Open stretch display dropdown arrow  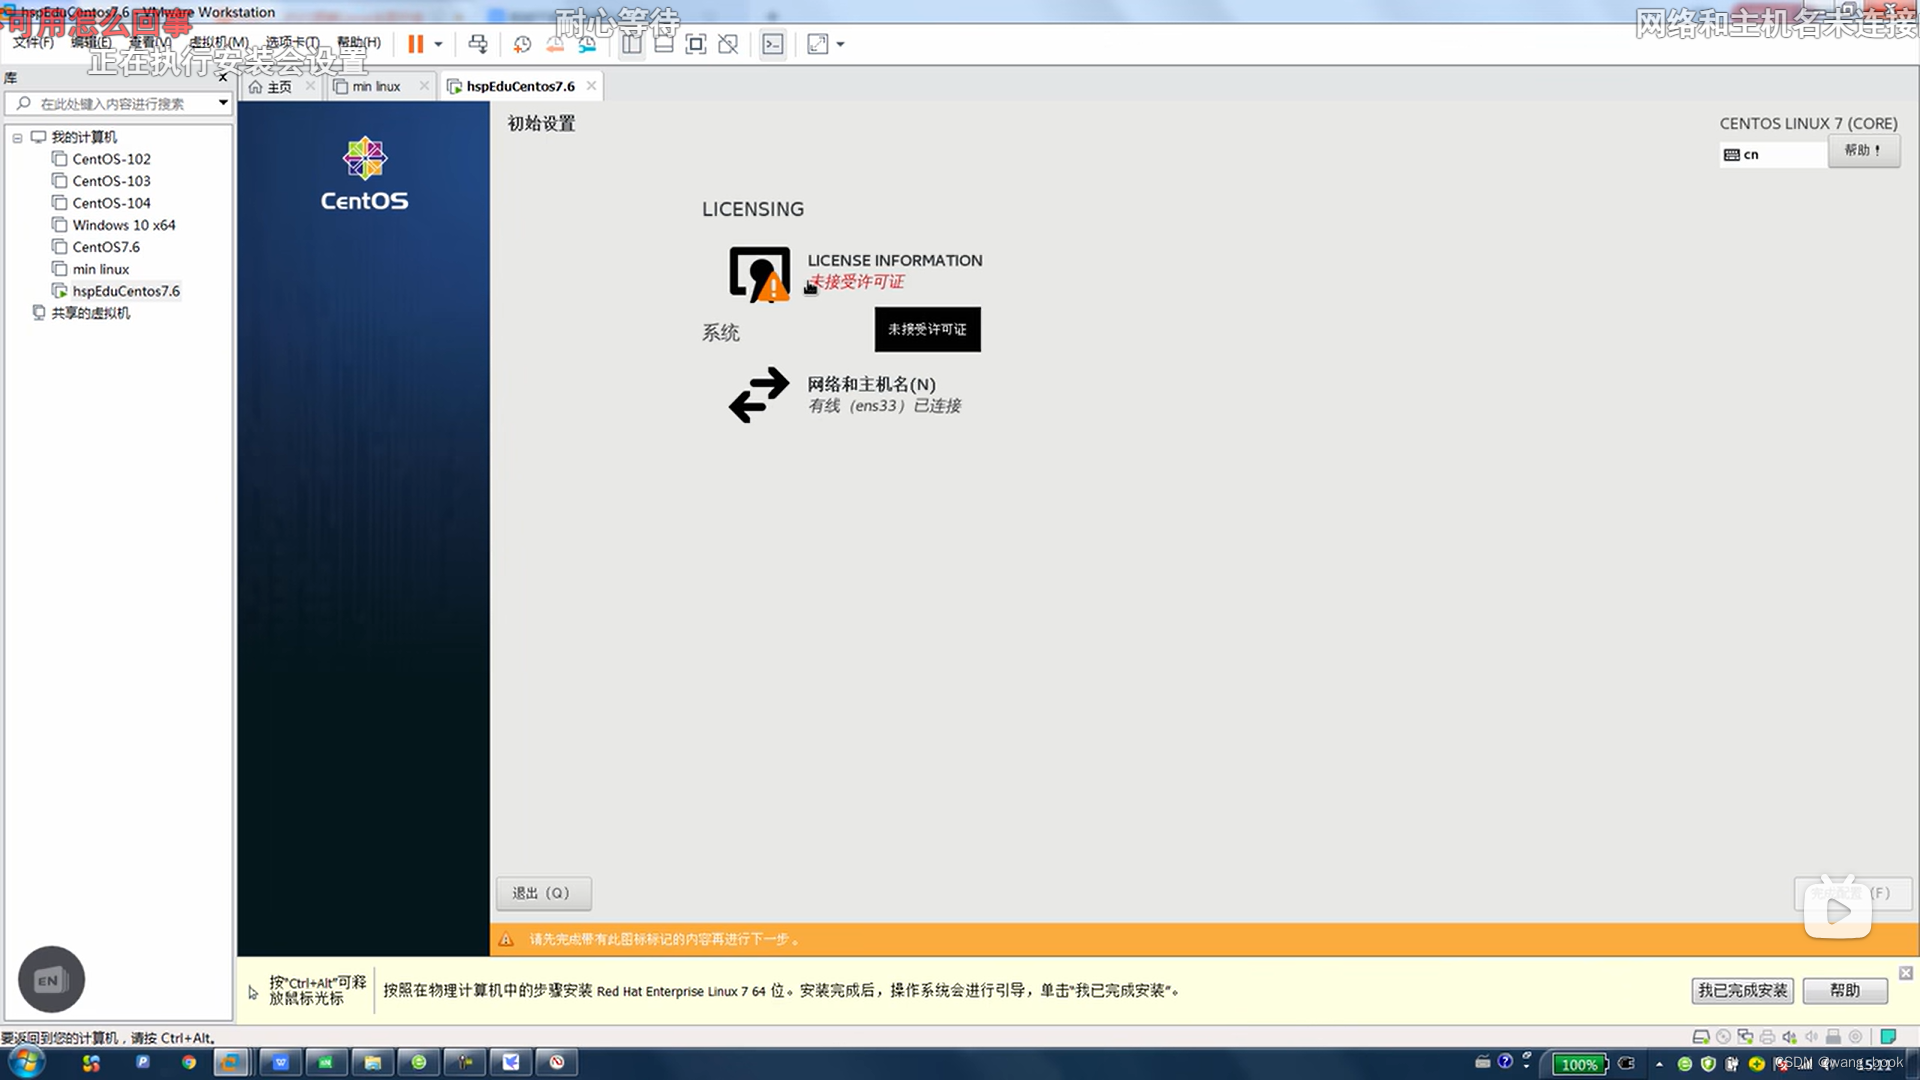(x=840, y=44)
